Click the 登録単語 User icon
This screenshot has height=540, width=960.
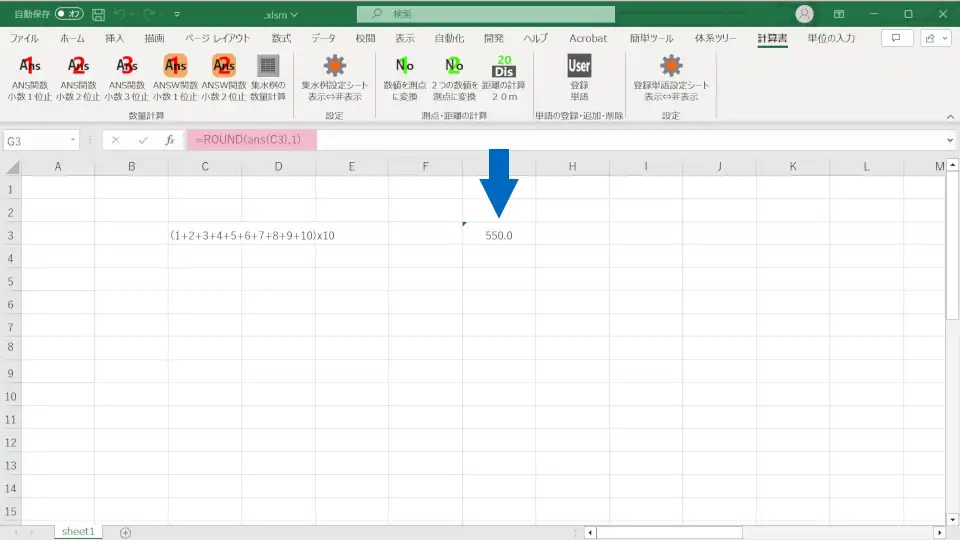click(579, 67)
